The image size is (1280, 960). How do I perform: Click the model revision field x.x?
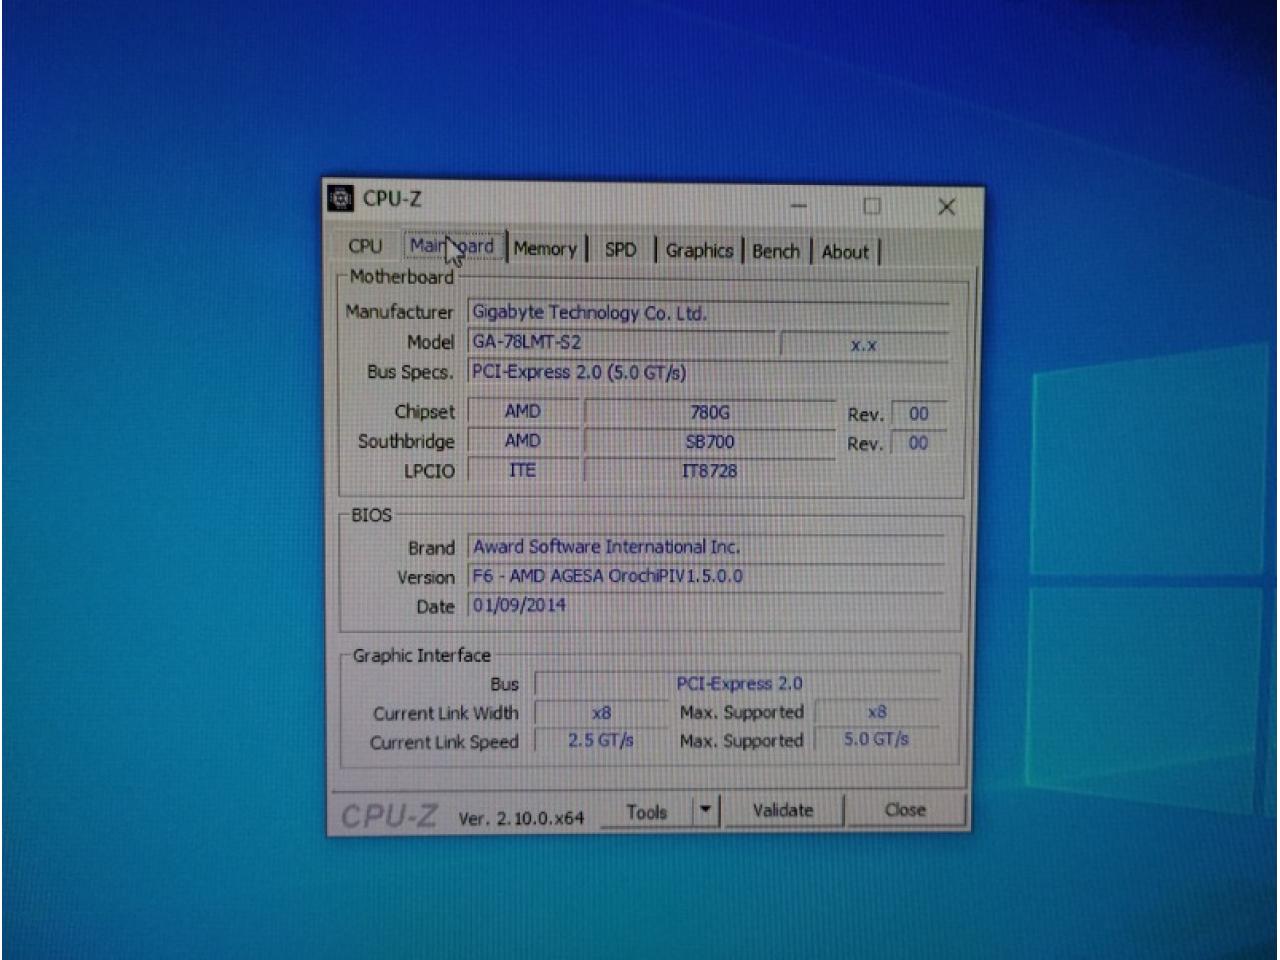pyautogui.click(x=864, y=345)
